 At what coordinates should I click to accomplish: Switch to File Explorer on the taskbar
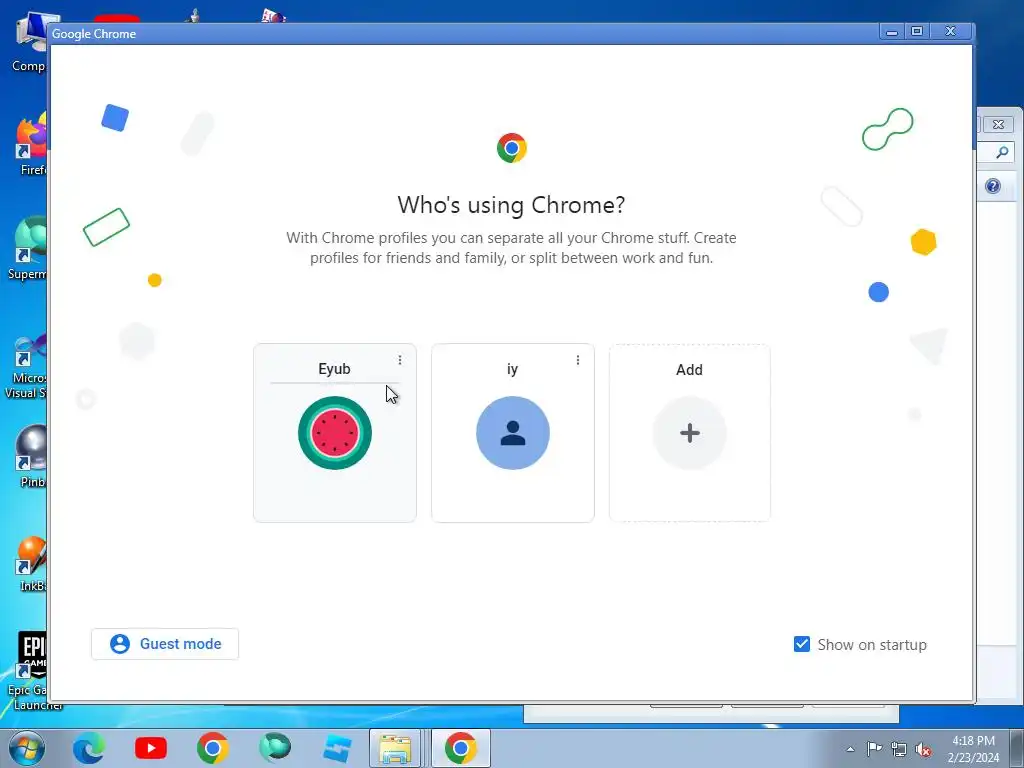pos(395,748)
